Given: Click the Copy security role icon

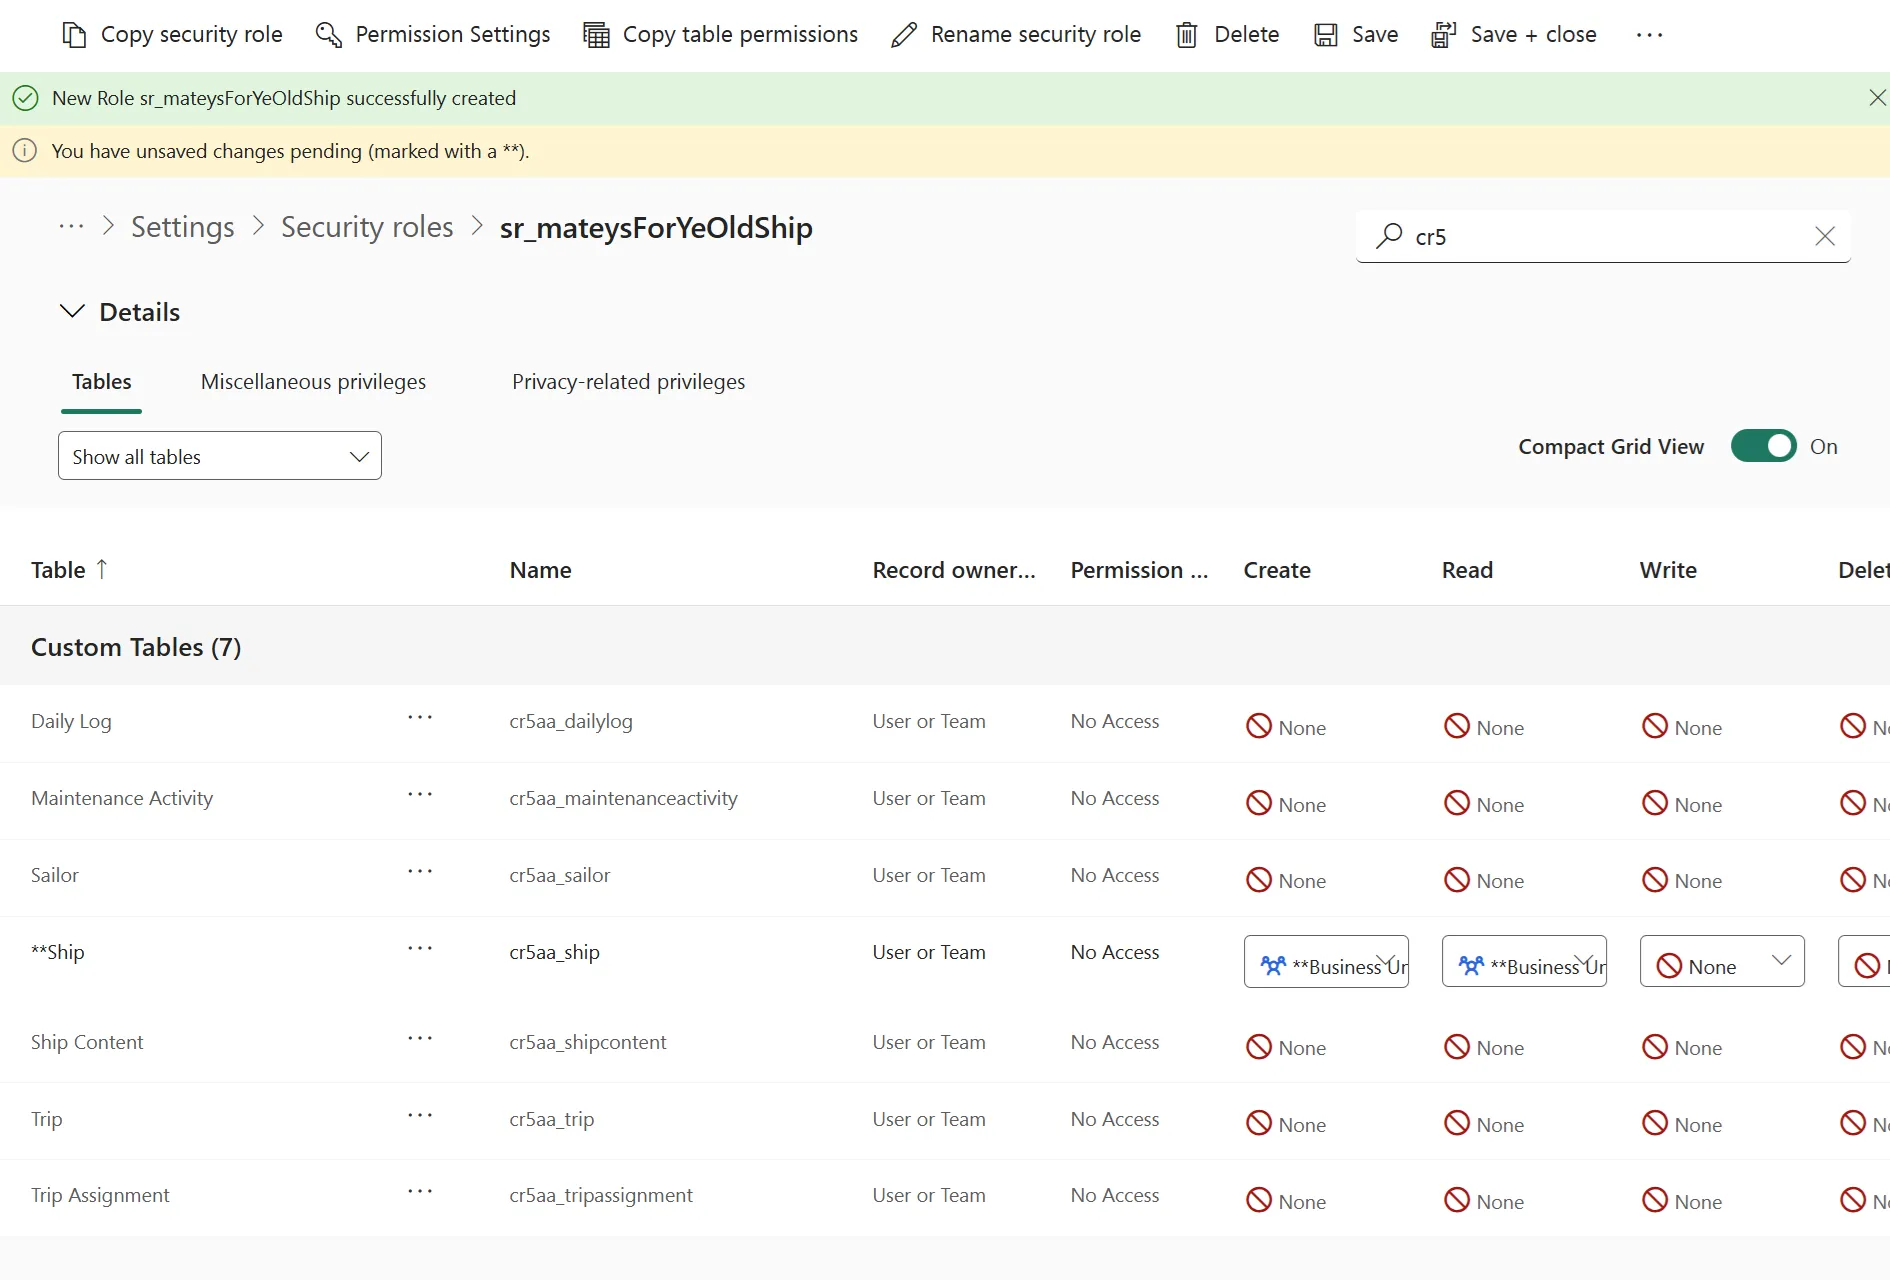Looking at the screenshot, I should [74, 35].
